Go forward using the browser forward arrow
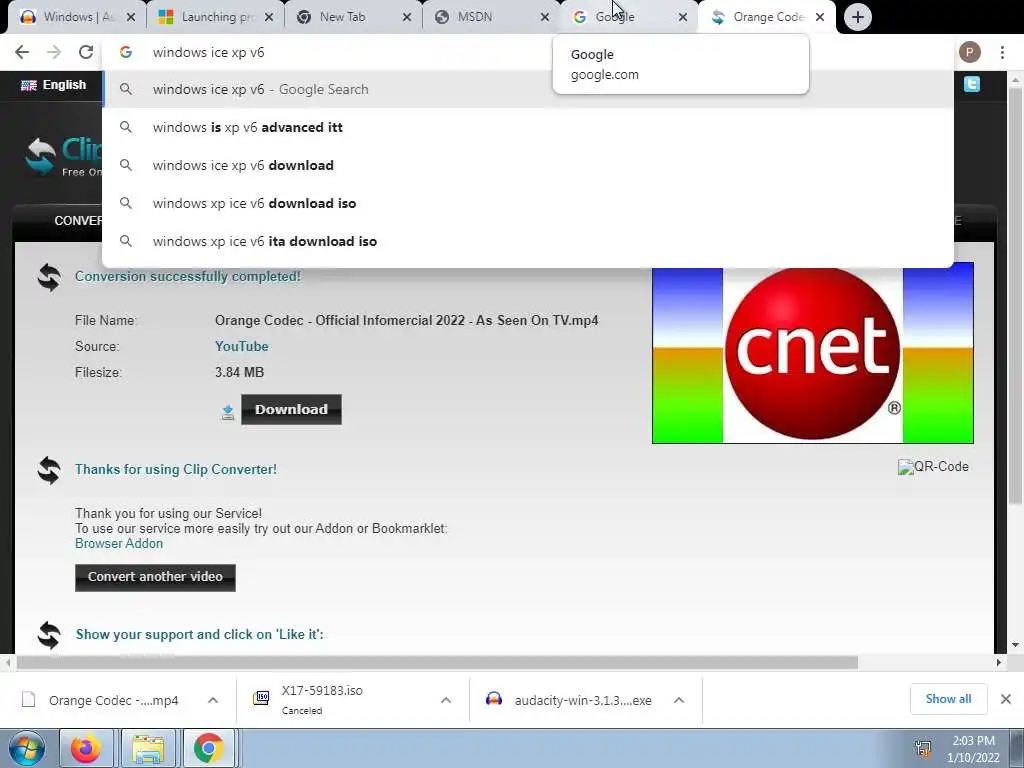Screen dimensions: 1024x768 54,52
